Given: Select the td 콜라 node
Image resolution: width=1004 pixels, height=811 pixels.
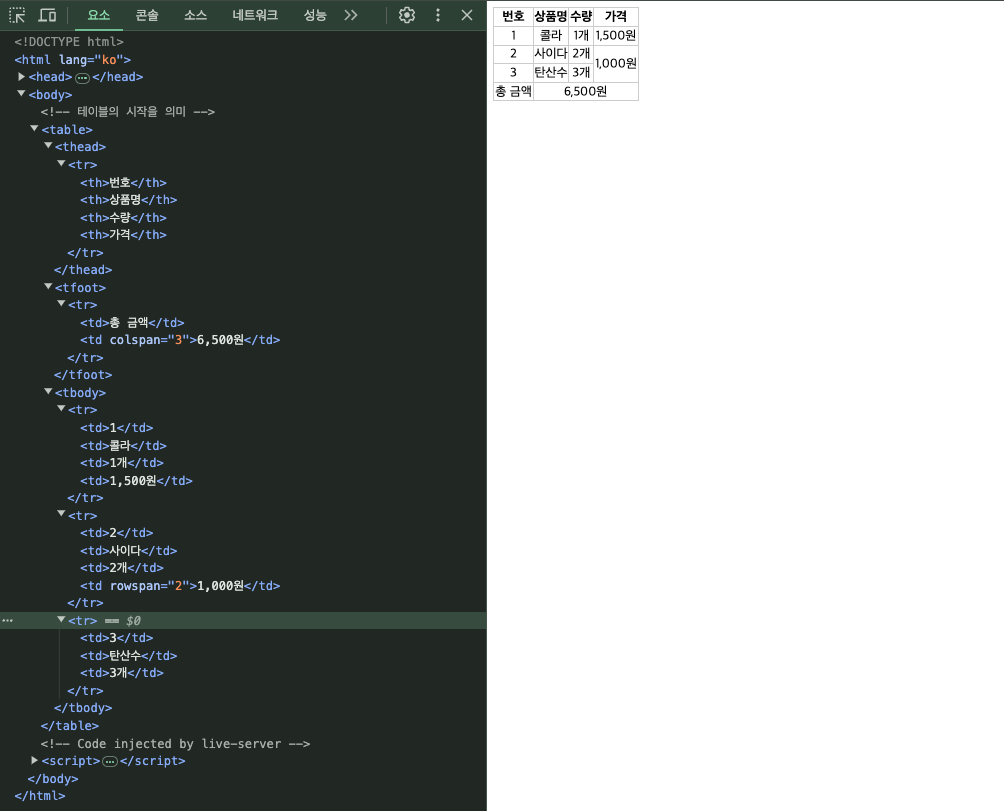Looking at the screenshot, I should pos(123,446).
